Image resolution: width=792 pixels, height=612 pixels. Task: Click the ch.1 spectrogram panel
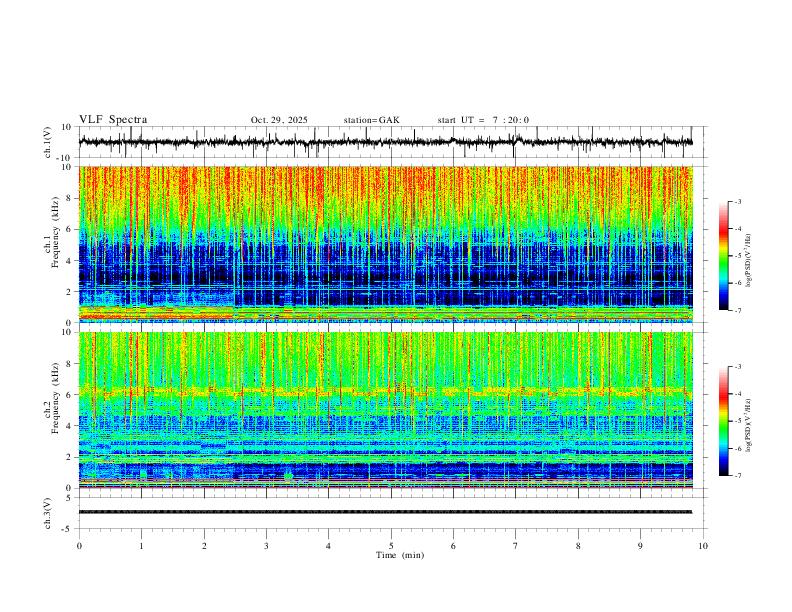385,244
